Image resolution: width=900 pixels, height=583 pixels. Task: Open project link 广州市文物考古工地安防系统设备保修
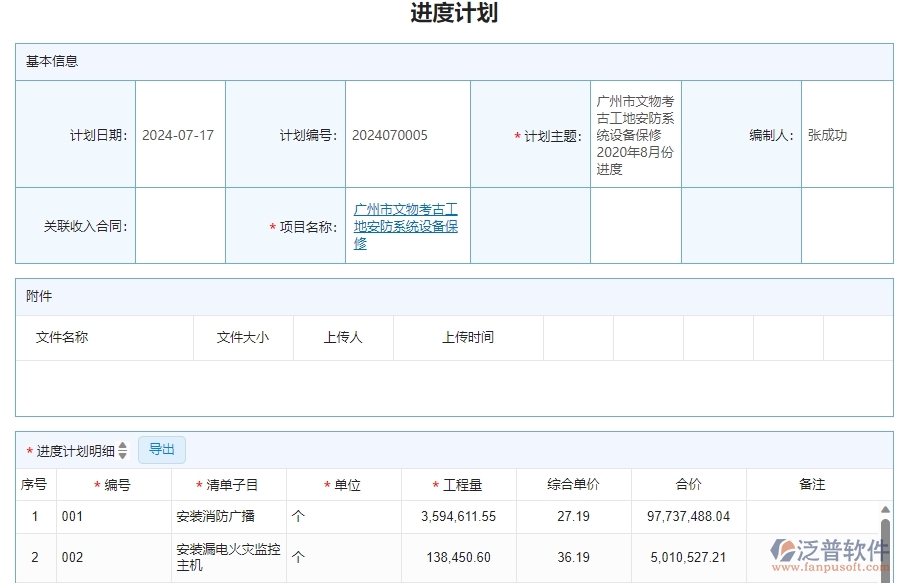pyautogui.click(x=405, y=226)
